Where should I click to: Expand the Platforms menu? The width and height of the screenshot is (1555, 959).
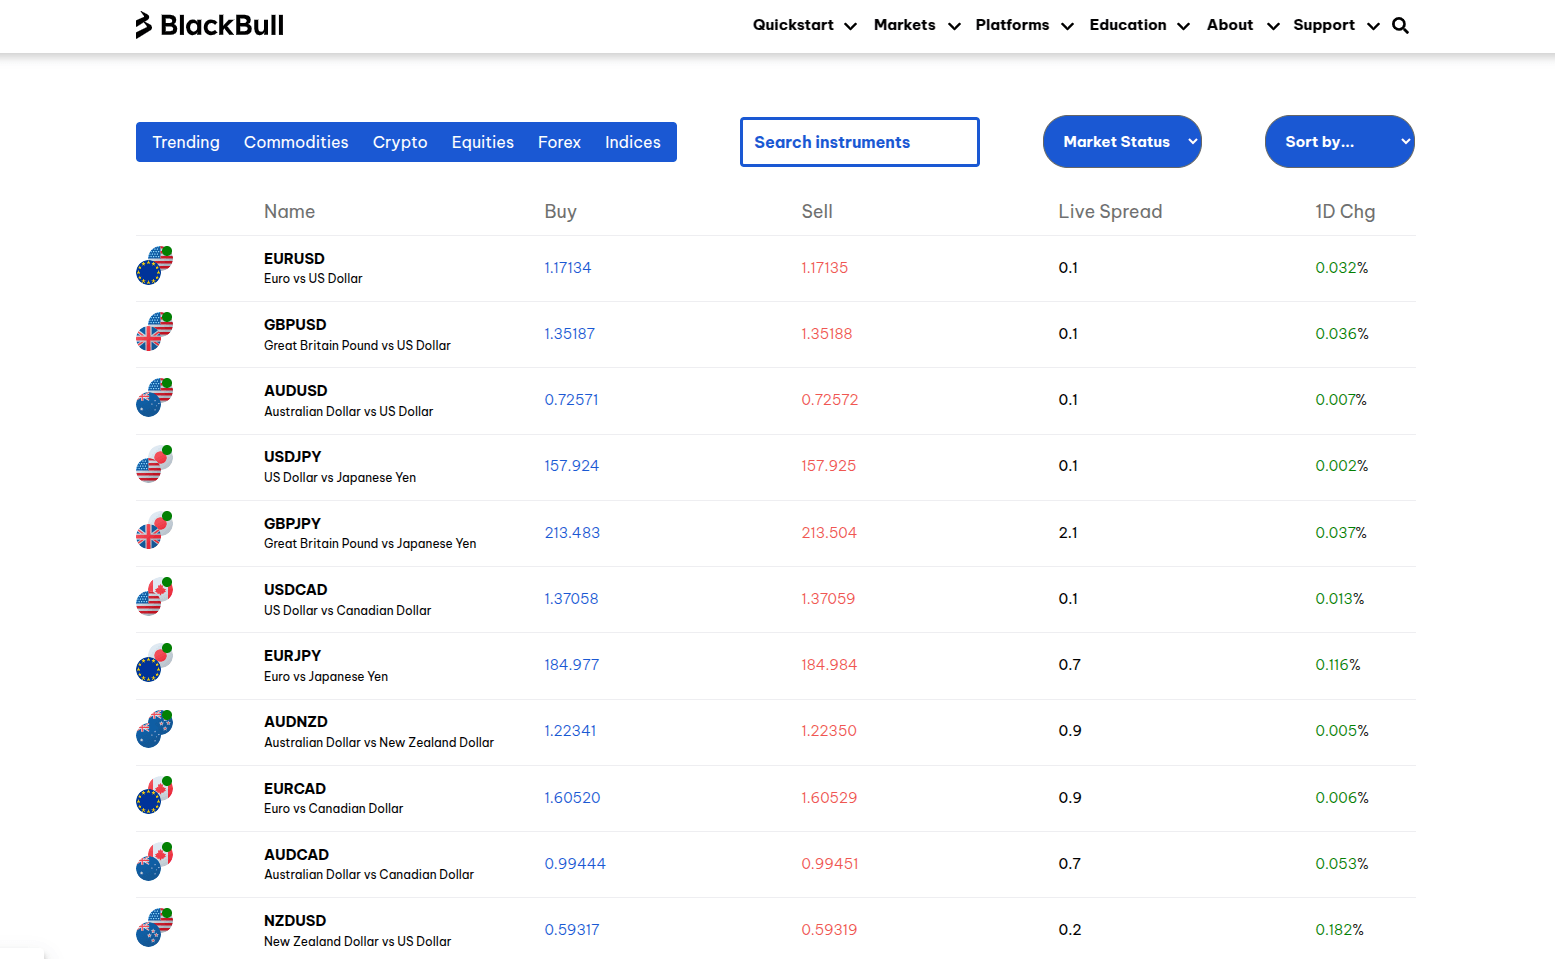click(x=1025, y=25)
